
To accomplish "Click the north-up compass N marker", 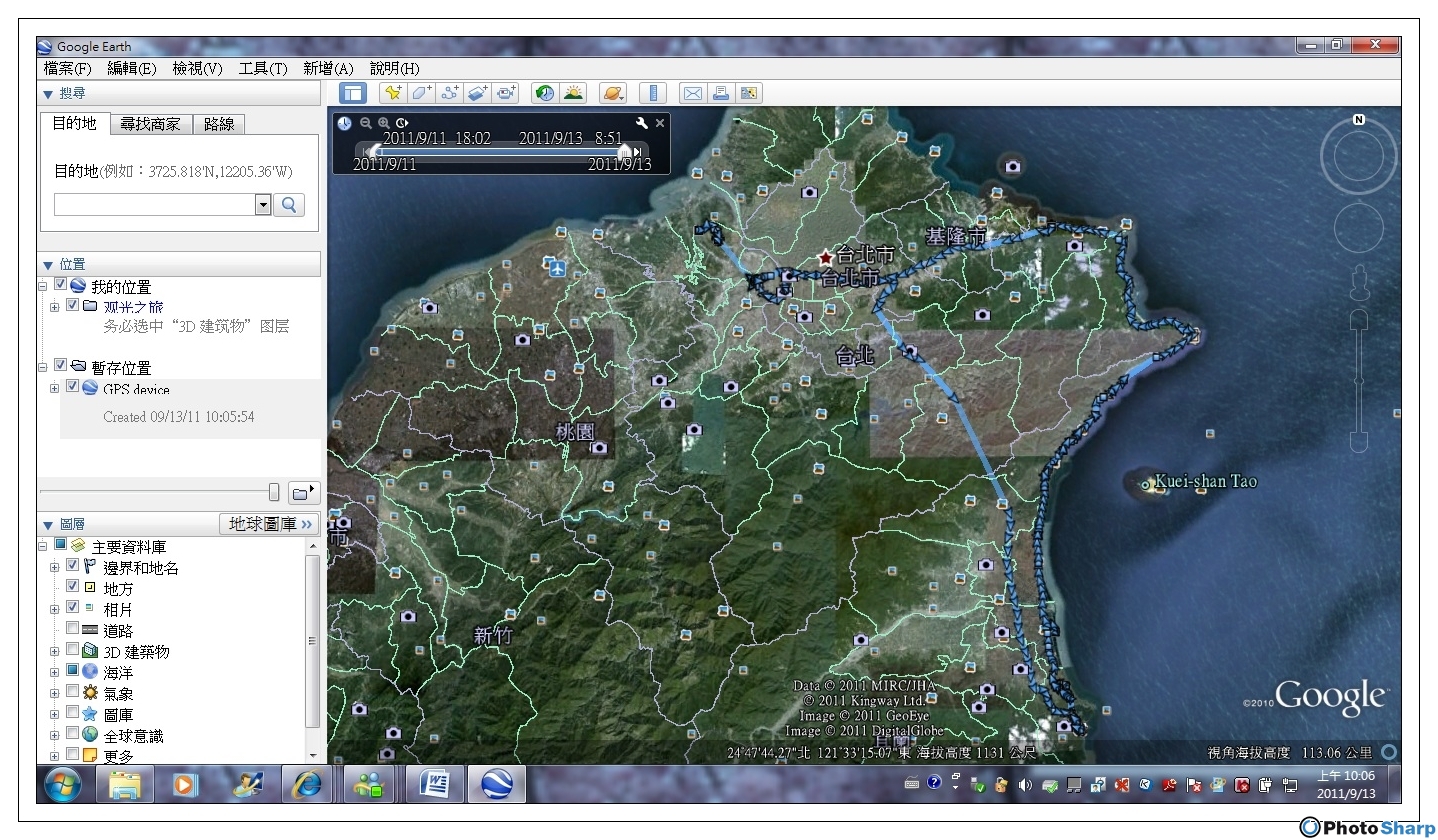I will [x=1359, y=120].
